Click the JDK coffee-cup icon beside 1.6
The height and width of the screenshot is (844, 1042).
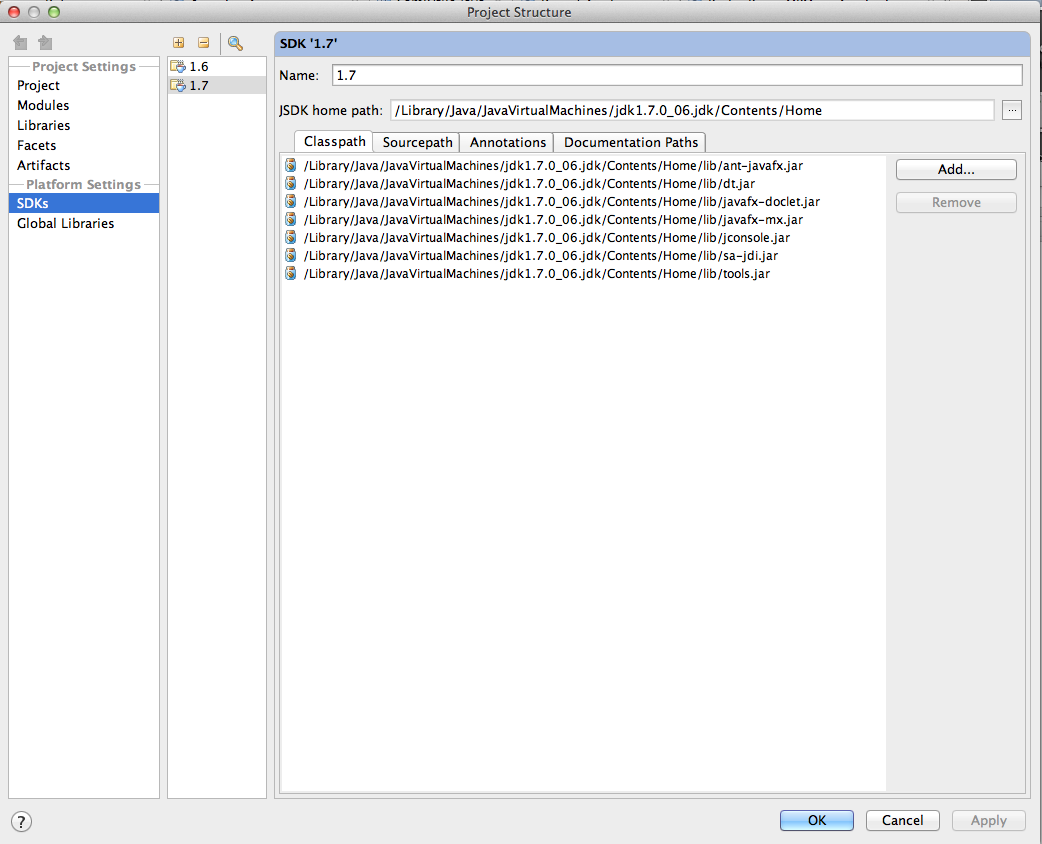[178, 66]
